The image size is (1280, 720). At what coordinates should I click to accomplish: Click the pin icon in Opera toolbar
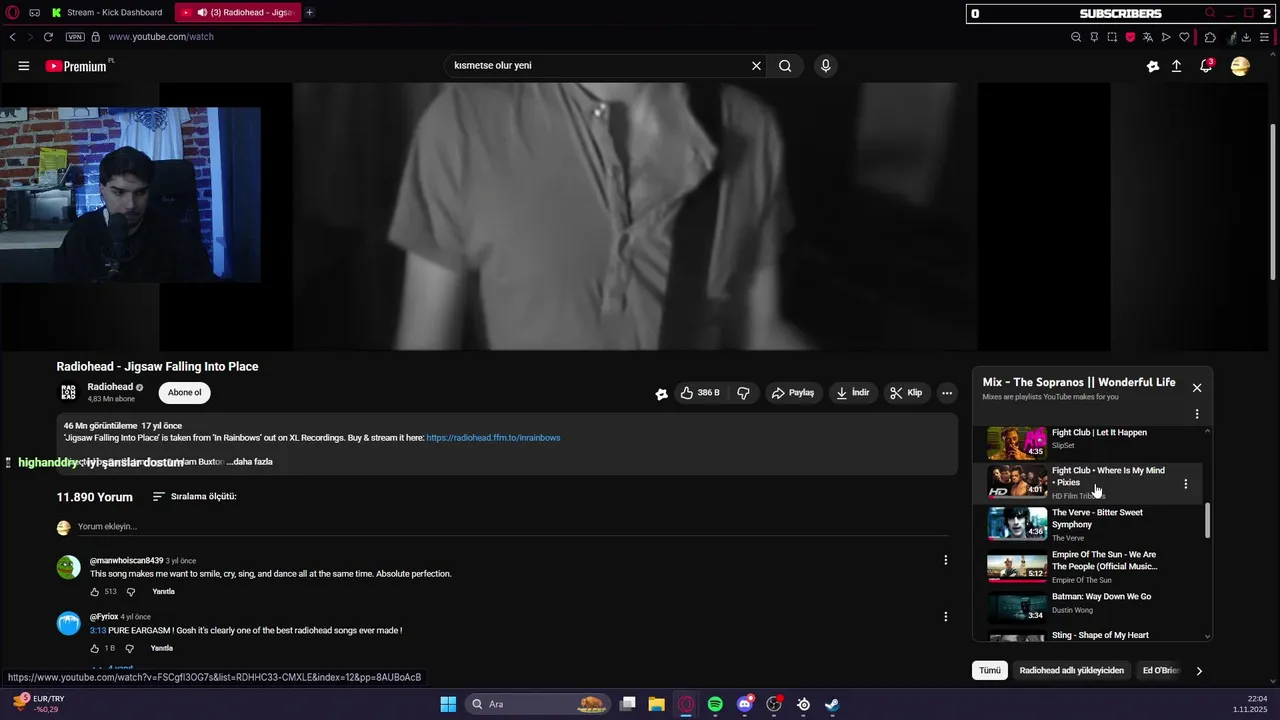1094,37
